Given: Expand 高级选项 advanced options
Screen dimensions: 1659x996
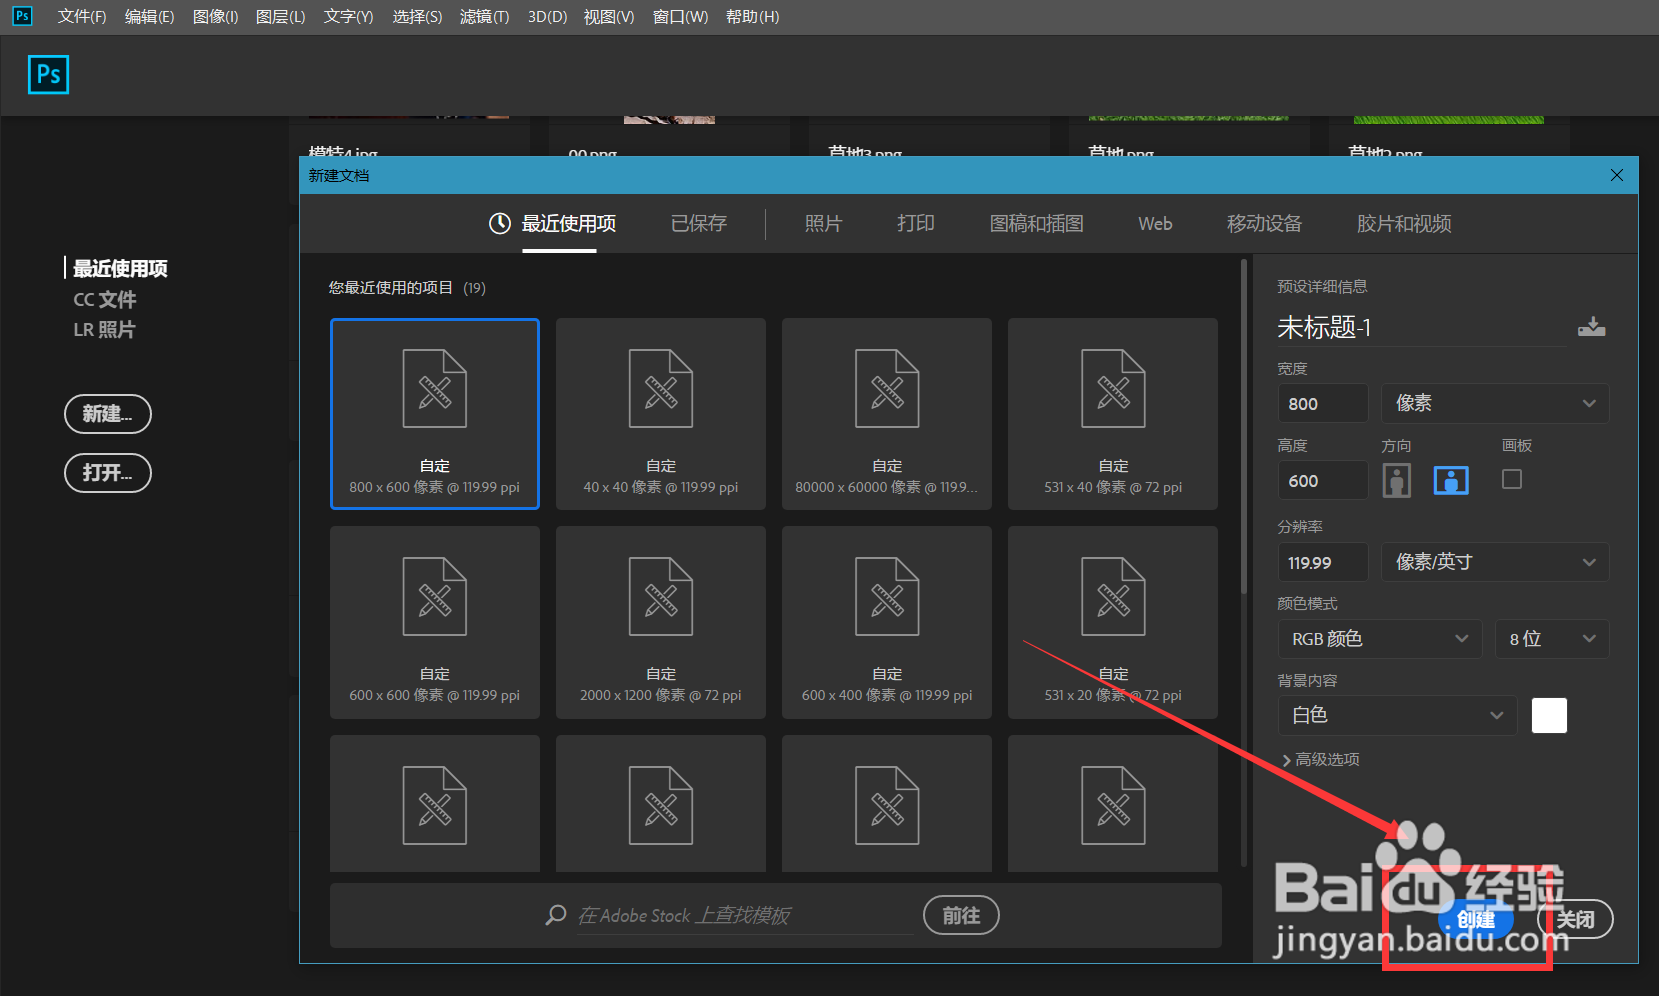Looking at the screenshot, I should pyautogui.click(x=1320, y=759).
